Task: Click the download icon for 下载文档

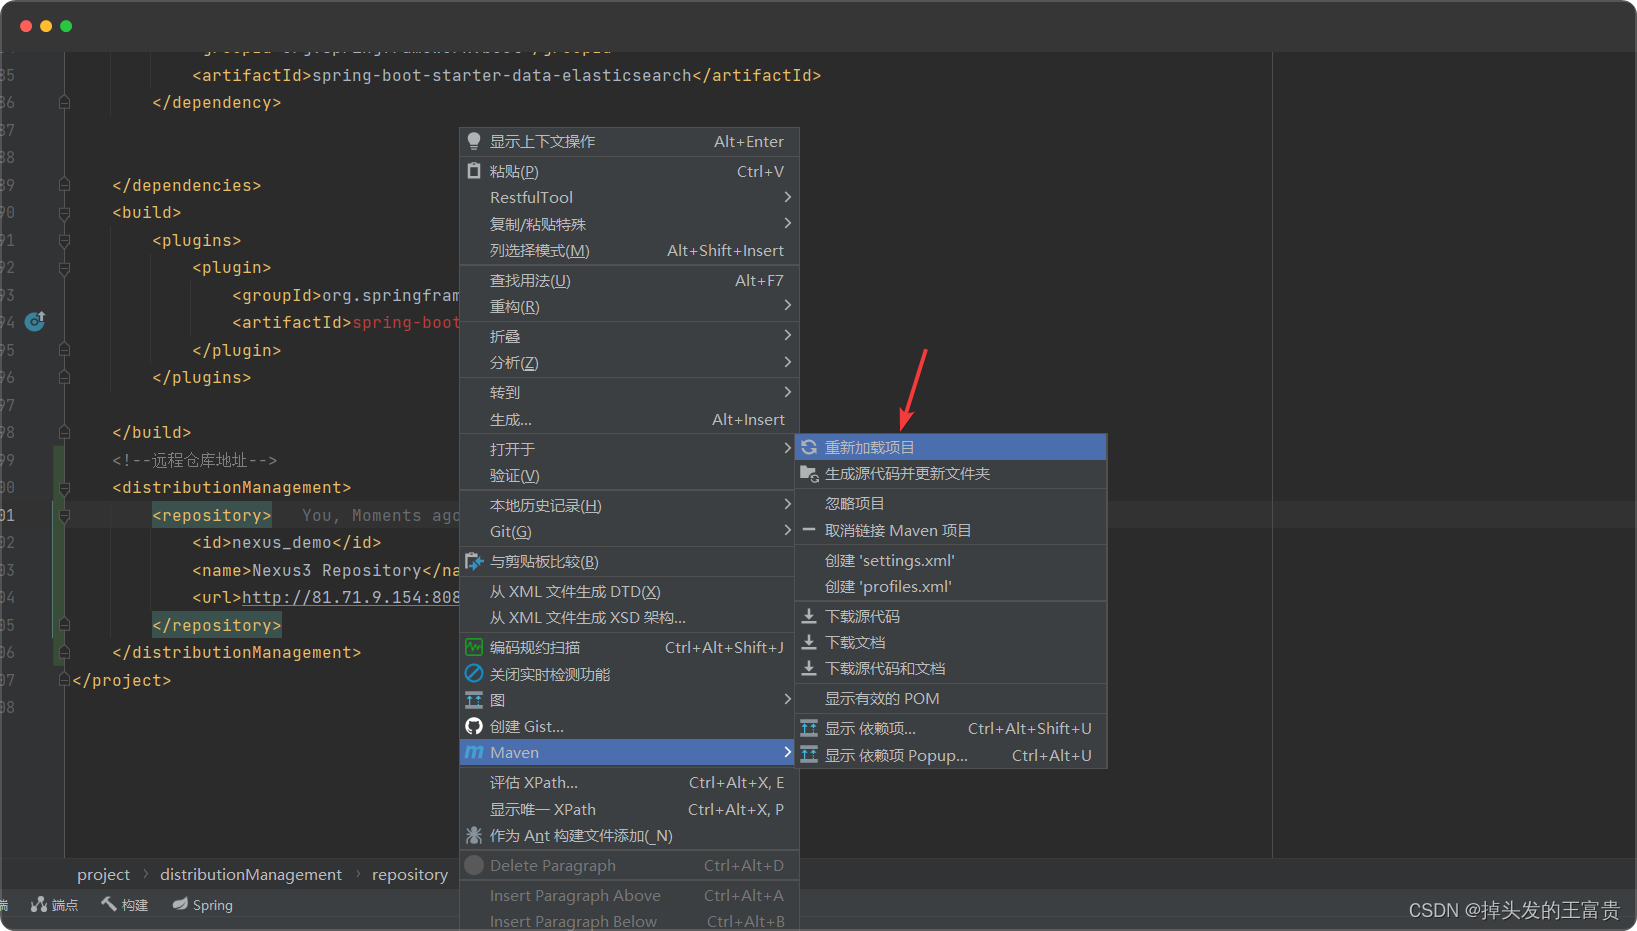Action: 809,642
